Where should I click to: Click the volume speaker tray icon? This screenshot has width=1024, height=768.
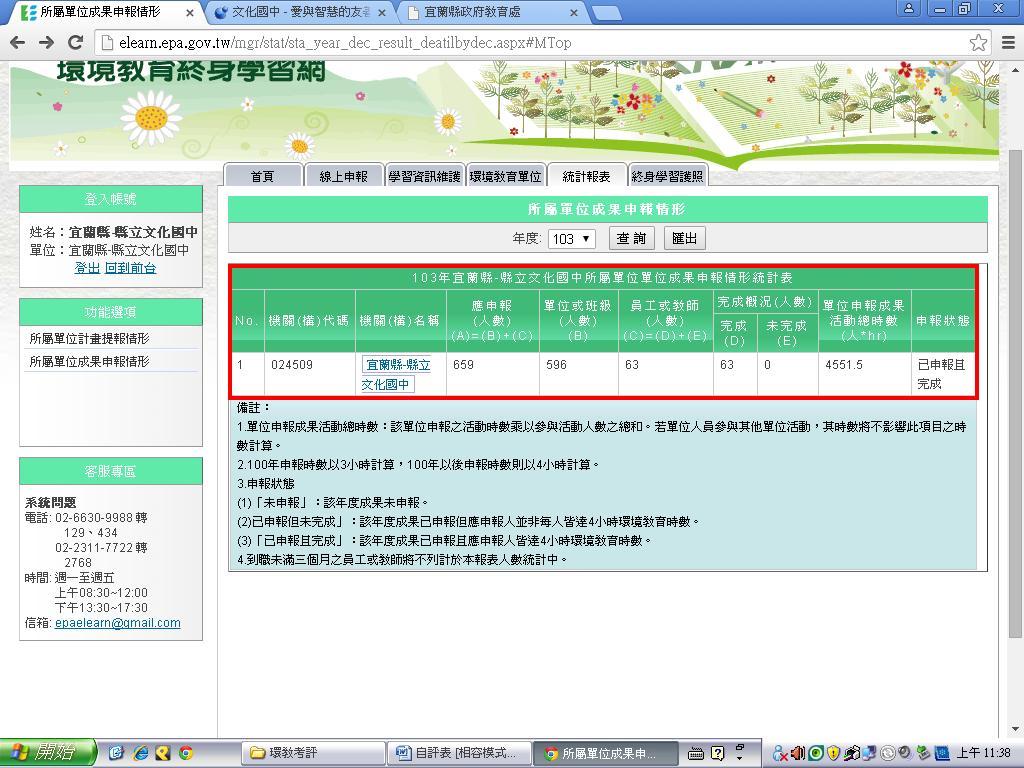point(798,753)
